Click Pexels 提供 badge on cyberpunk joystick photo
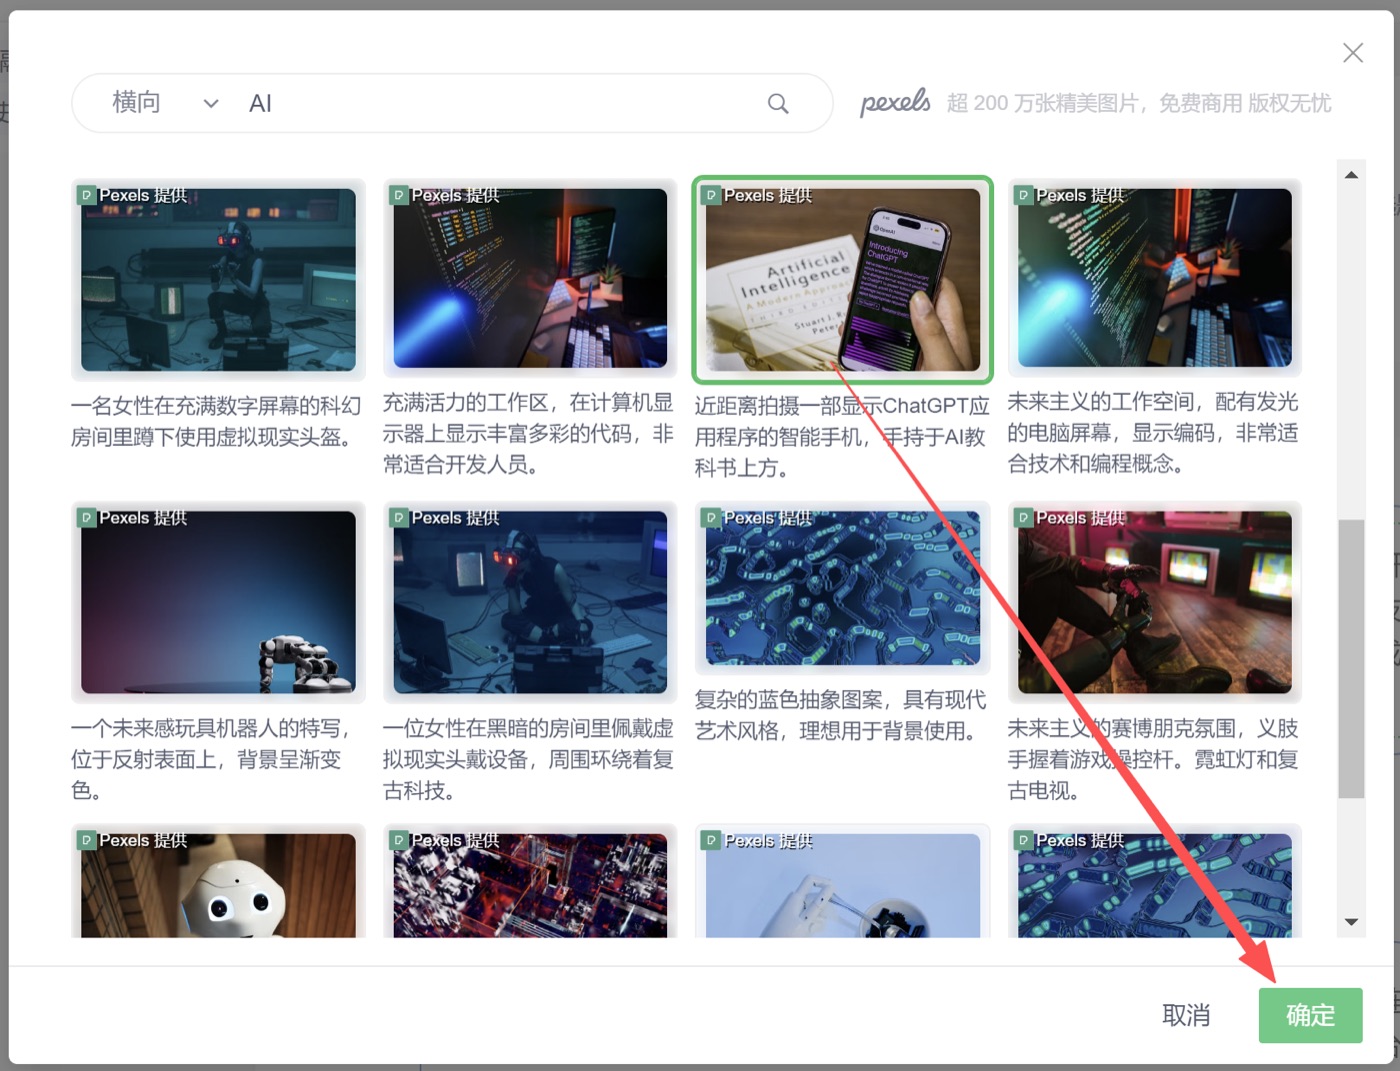This screenshot has height=1071, width=1400. coord(1071,518)
